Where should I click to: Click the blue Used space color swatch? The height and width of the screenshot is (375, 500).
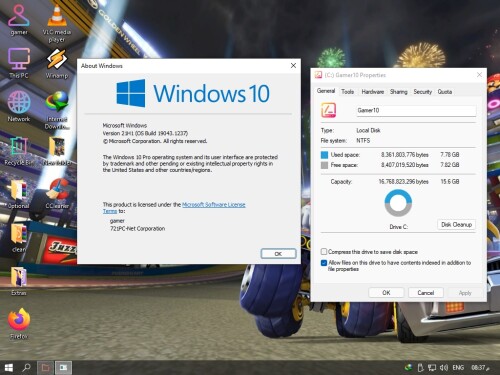[324, 155]
